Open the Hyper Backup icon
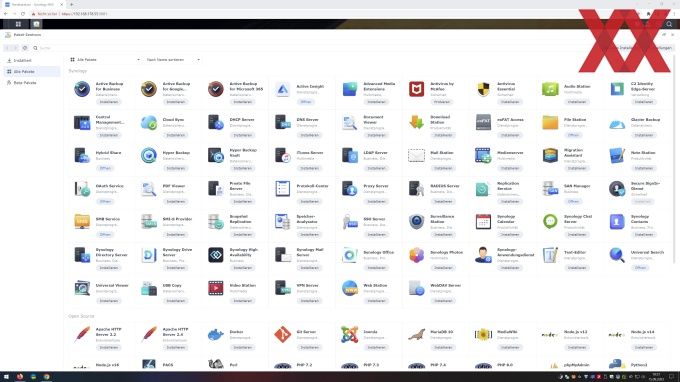Image resolution: width=680 pixels, height=382 pixels. (x=149, y=155)
